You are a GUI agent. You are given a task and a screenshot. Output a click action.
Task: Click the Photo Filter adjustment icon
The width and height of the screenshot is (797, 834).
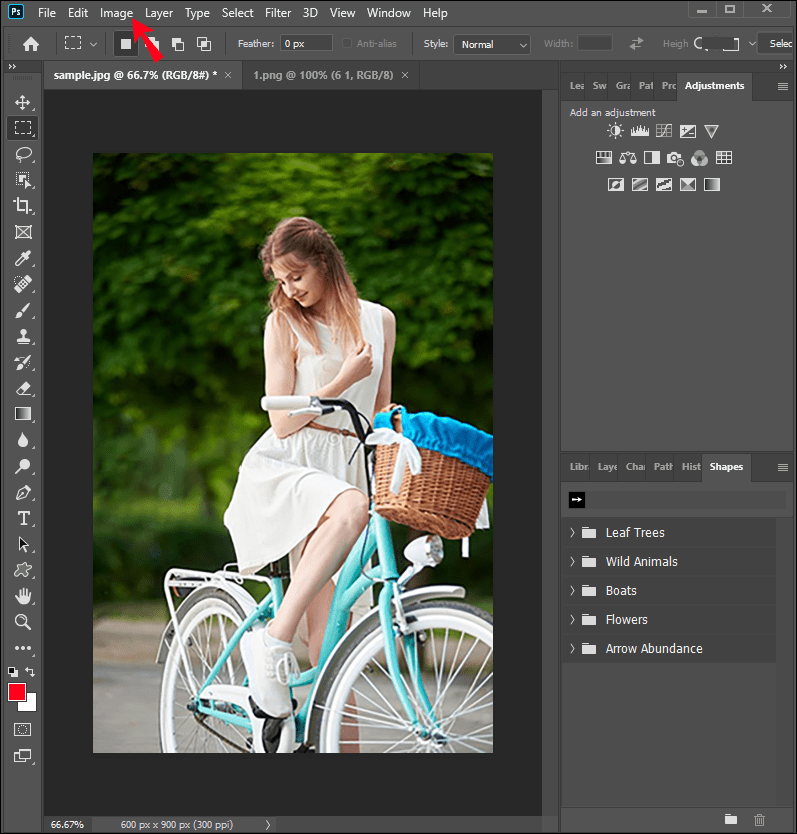675,158
